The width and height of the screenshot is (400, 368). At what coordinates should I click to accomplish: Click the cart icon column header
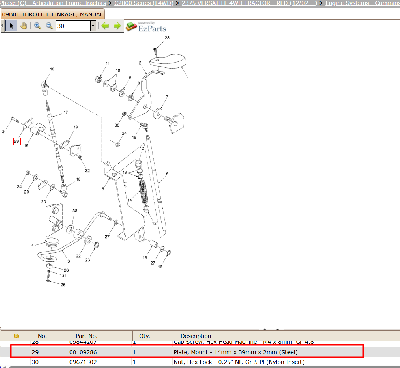[x=17, y=336]
